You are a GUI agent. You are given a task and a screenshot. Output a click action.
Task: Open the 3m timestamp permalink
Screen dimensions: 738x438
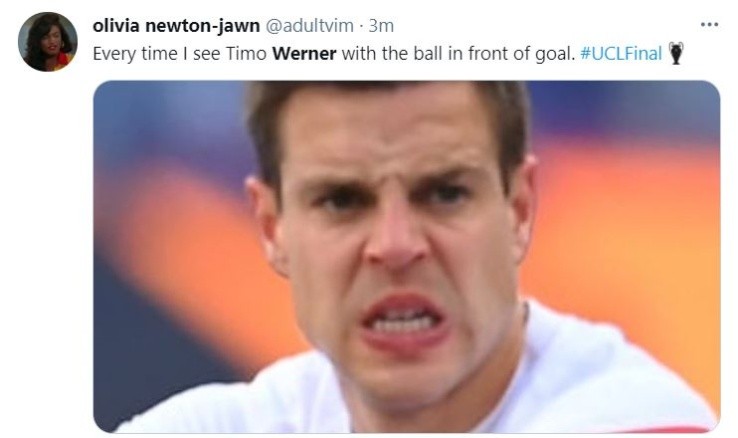[381, 25]
